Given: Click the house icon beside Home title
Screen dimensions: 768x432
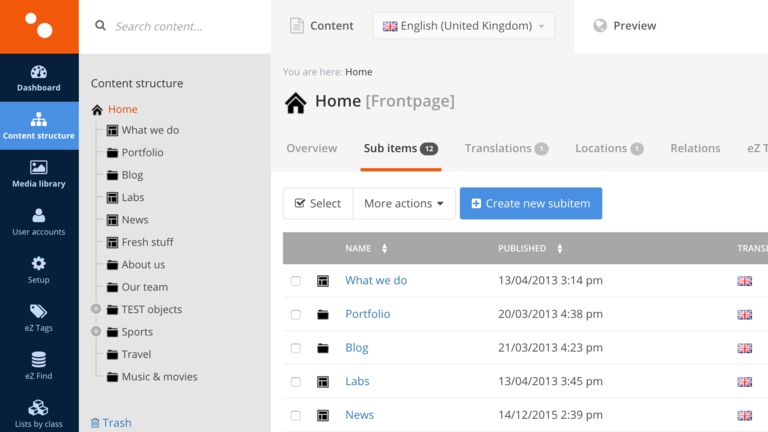Looking at the screenshot, I should coord(296,103).
